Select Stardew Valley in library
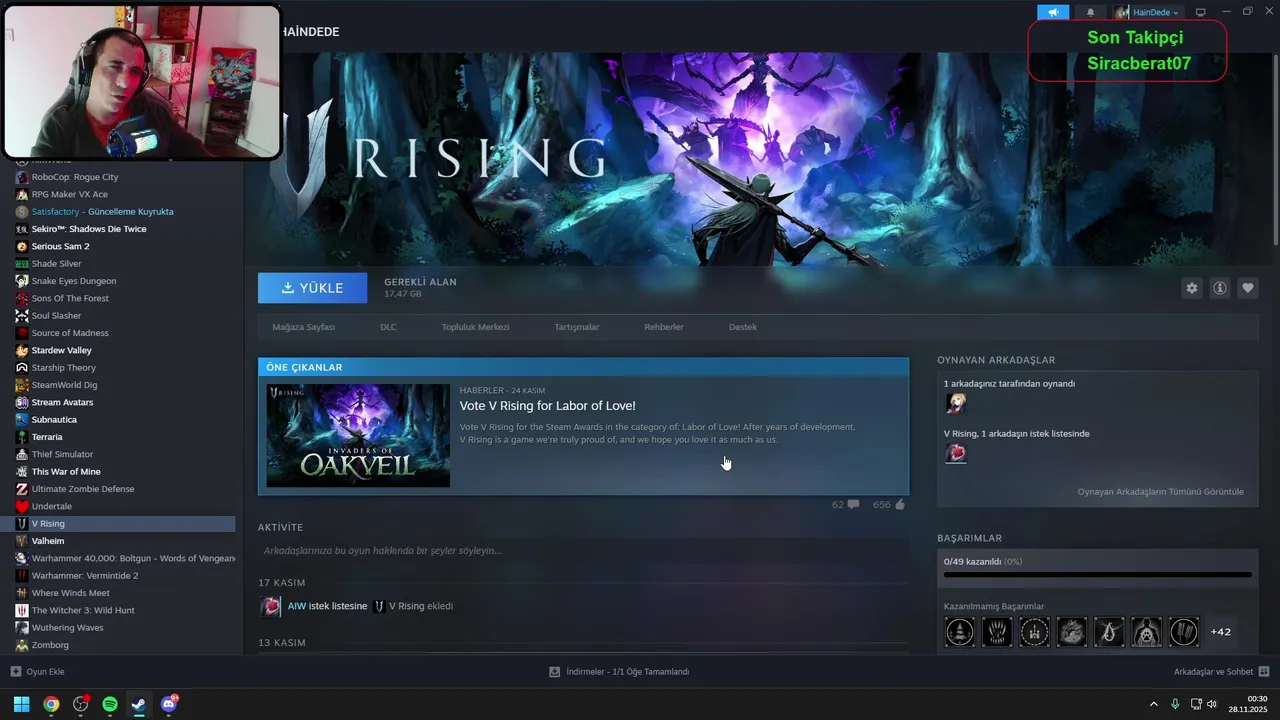 tap(61, 350)
